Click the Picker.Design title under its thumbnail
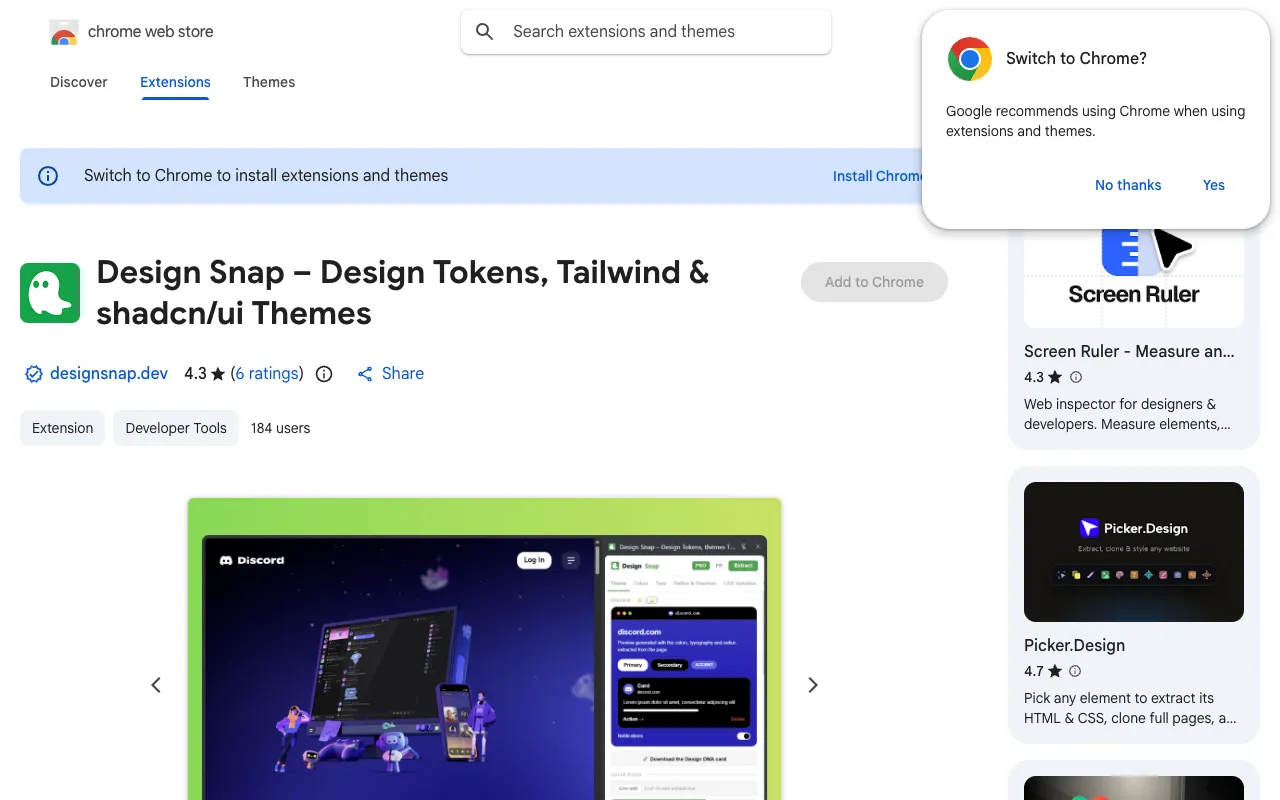This screenshot has width=1280, height=800. [x=1074, y=645]
